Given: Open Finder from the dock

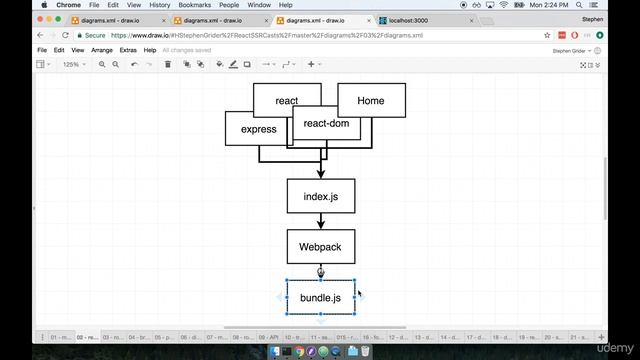Looking at the screenshot, I should [x=275, y=351].
